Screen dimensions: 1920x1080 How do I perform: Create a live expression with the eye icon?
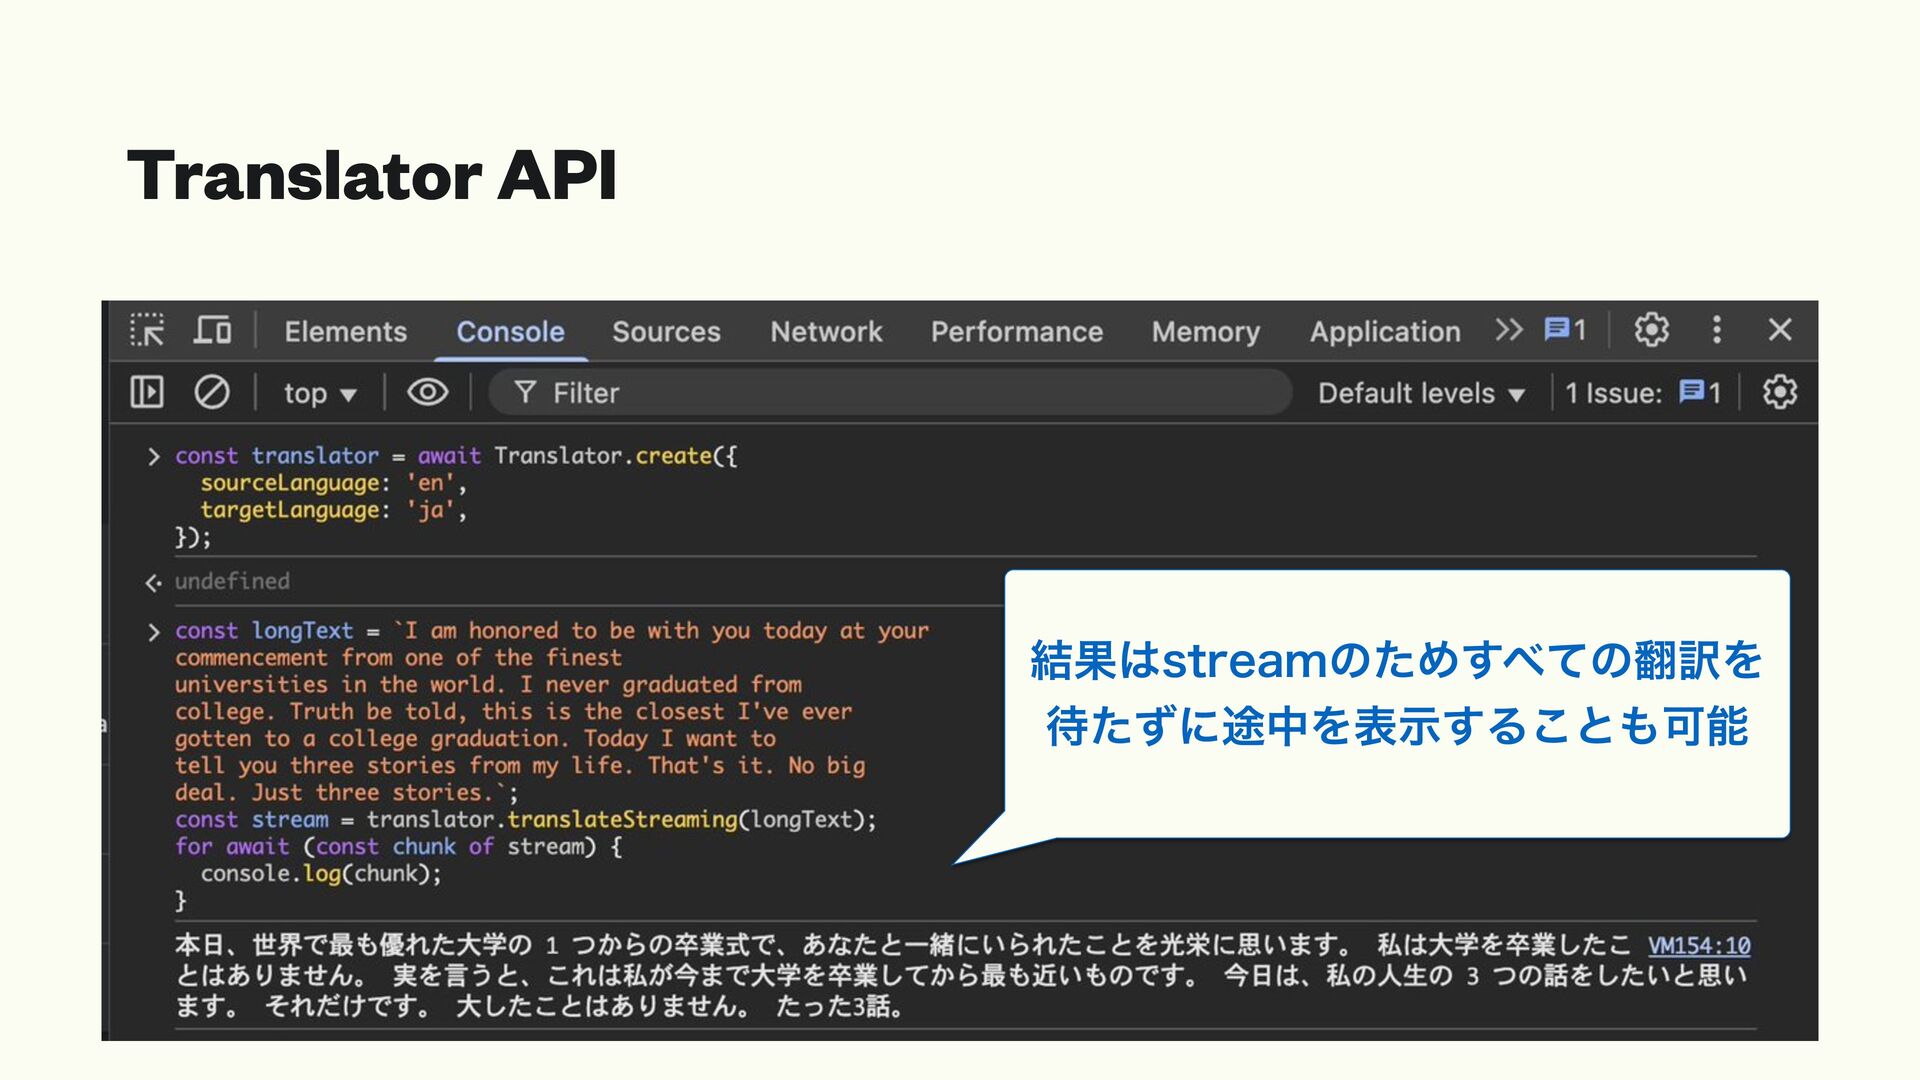point(427,392)
